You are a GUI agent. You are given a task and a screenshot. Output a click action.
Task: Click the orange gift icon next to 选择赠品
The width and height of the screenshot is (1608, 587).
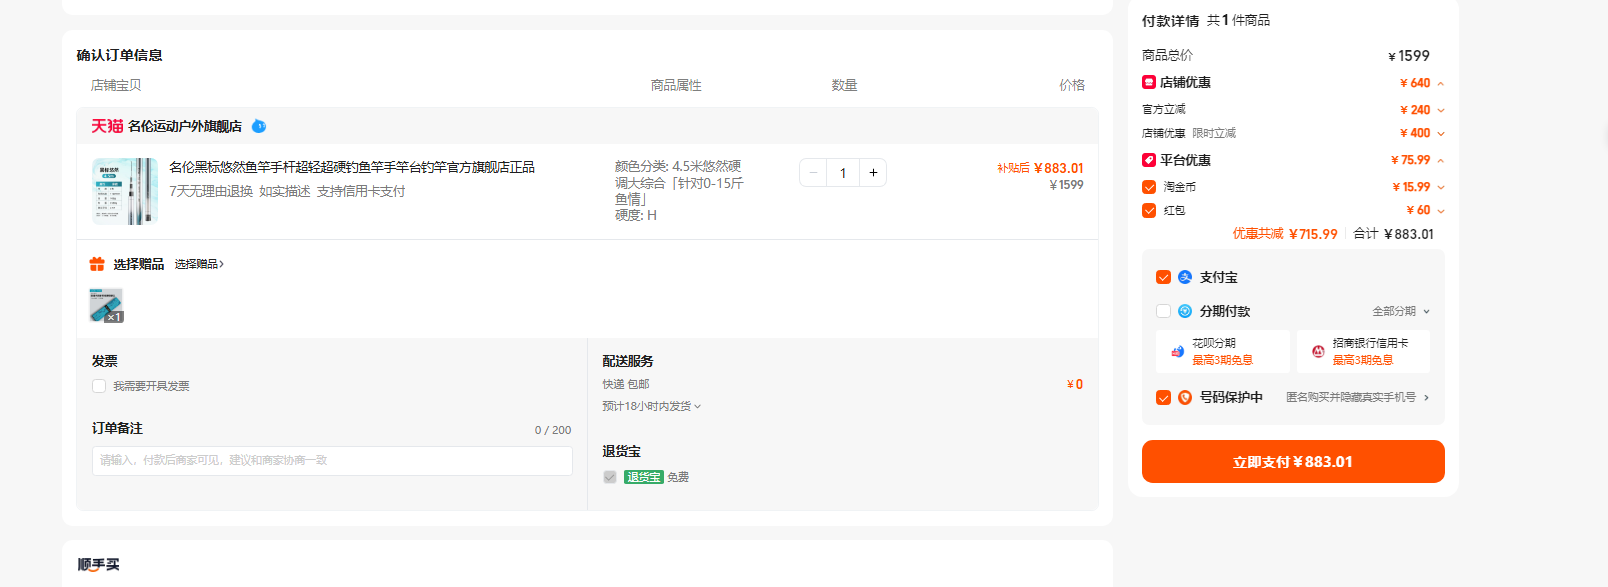[x=97, y=264]
